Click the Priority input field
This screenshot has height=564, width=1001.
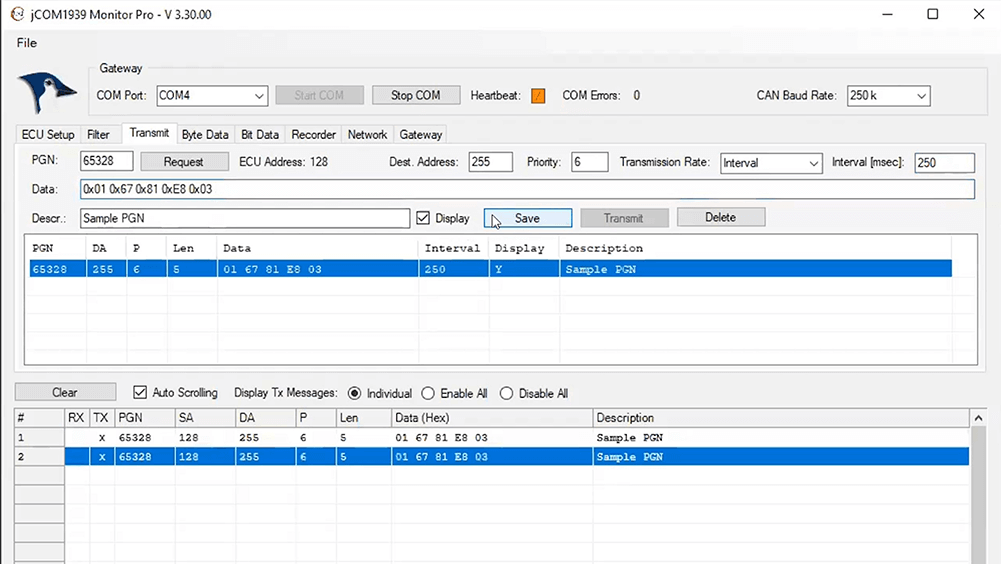tap(589, 162)
